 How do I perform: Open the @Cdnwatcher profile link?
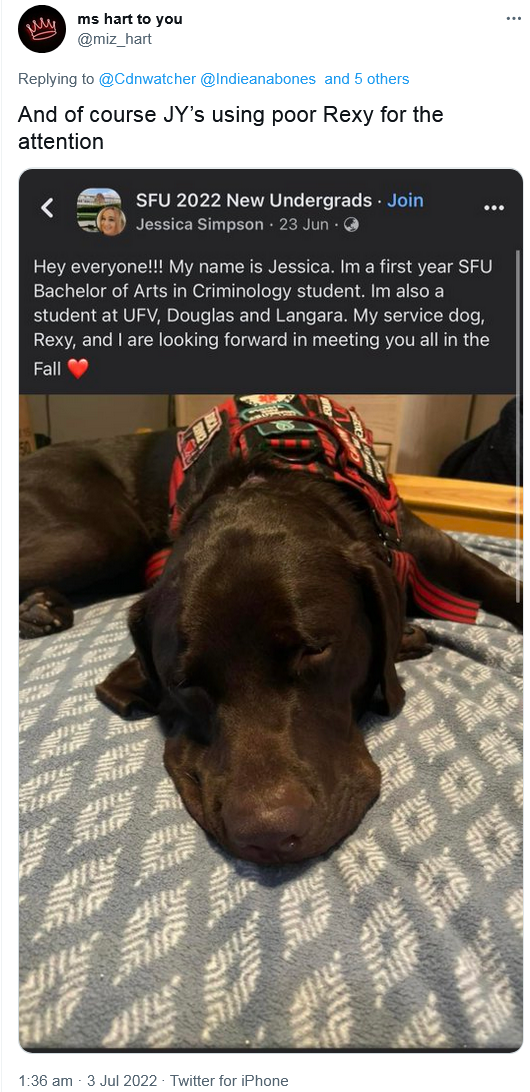point(147,79)
